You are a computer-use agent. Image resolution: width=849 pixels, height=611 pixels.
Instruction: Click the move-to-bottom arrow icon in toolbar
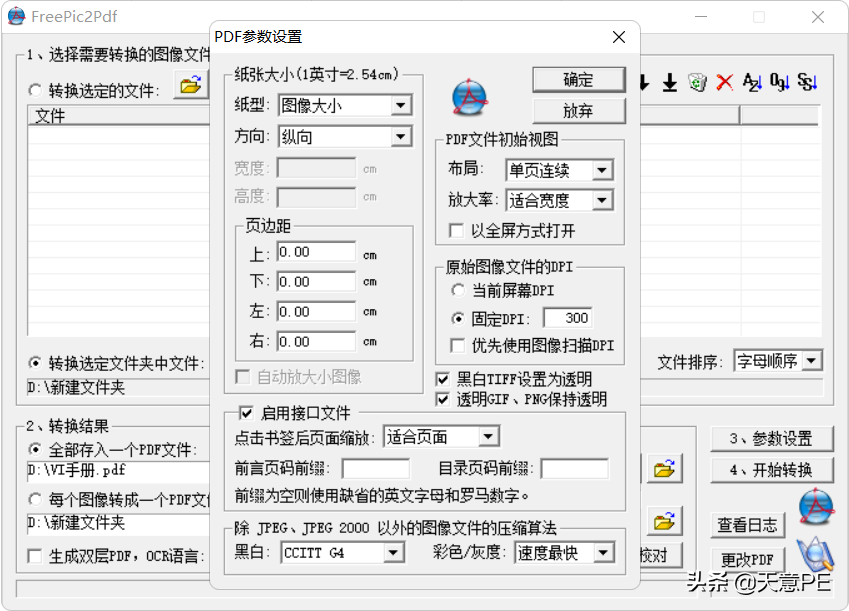[x=670, y=82]
